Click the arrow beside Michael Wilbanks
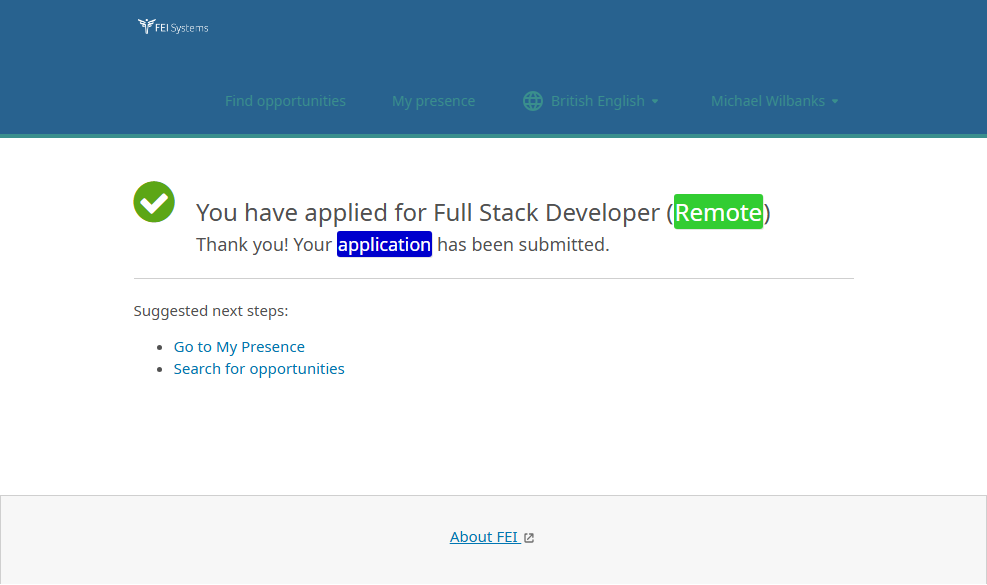The width and height of the screenshot is (987, 585). click(x=835, y=102)
